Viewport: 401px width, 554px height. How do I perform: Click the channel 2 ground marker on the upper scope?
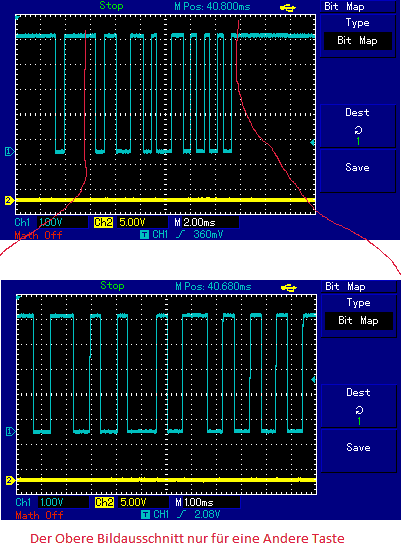(10, 200)
